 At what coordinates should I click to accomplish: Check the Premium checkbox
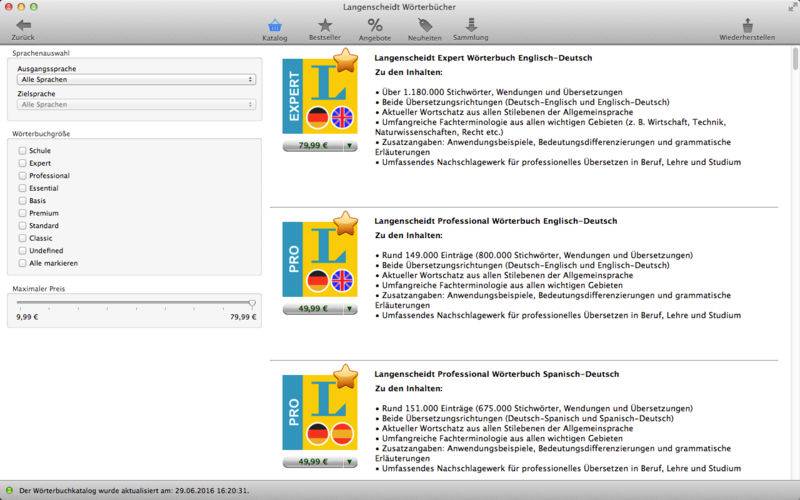[x=22, y=213]
